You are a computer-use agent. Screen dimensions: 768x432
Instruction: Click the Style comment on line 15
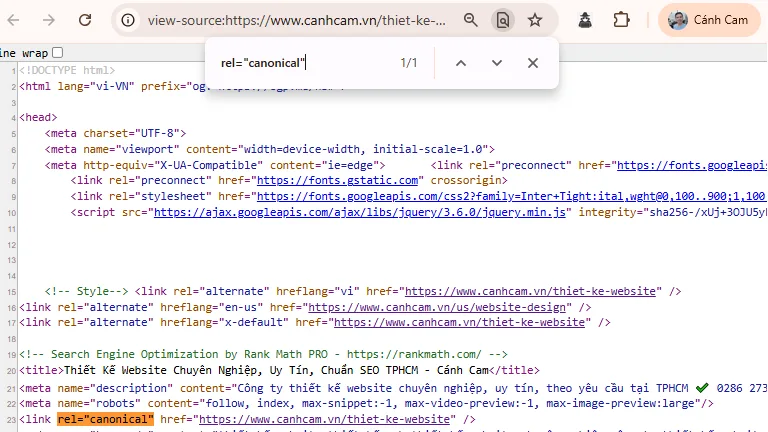click(86, 291)
